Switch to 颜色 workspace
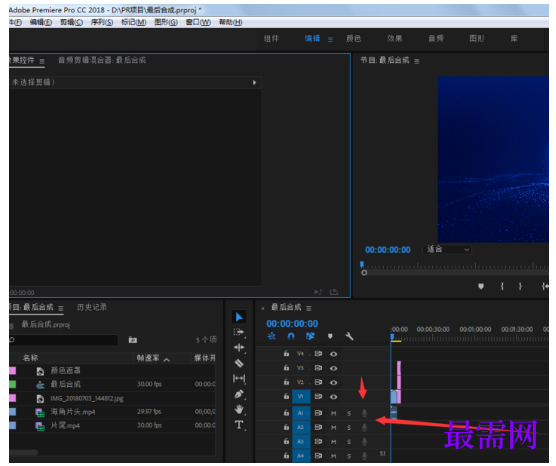Image resolution: width=556 pixels, height=466 pixels. coord(354,38)
